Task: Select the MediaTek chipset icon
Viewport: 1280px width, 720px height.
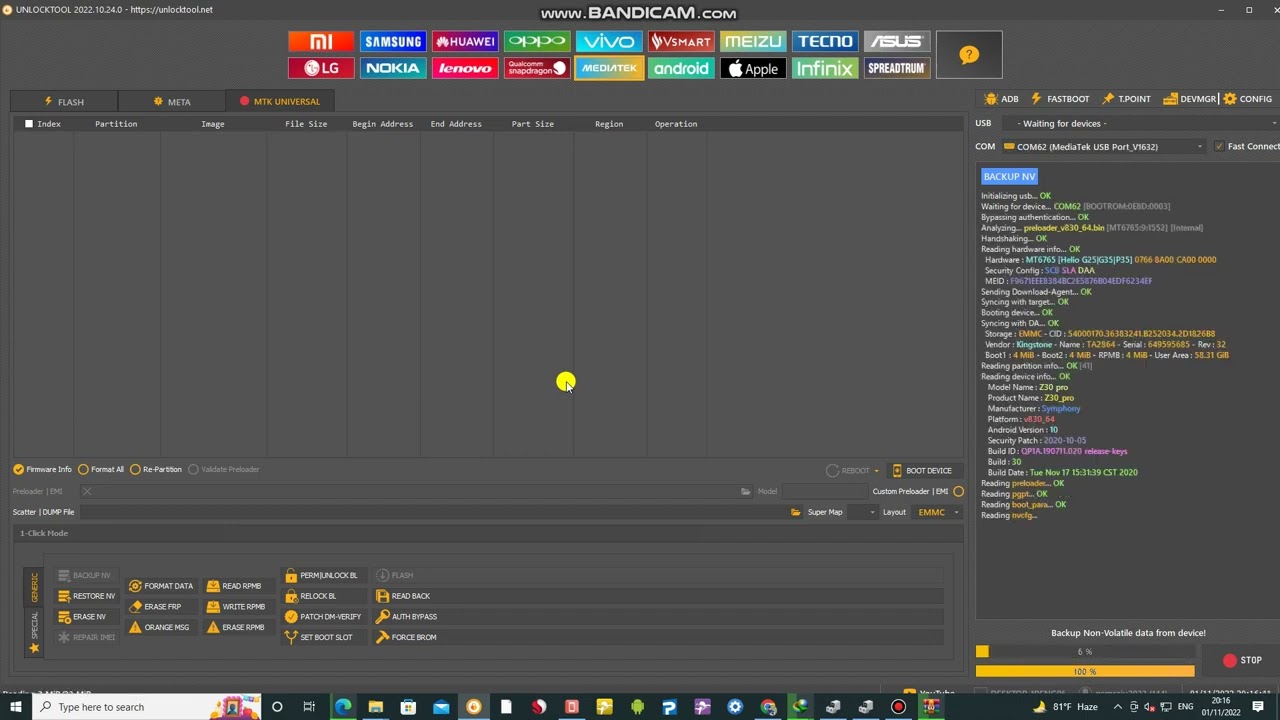Action: [609, 68]
